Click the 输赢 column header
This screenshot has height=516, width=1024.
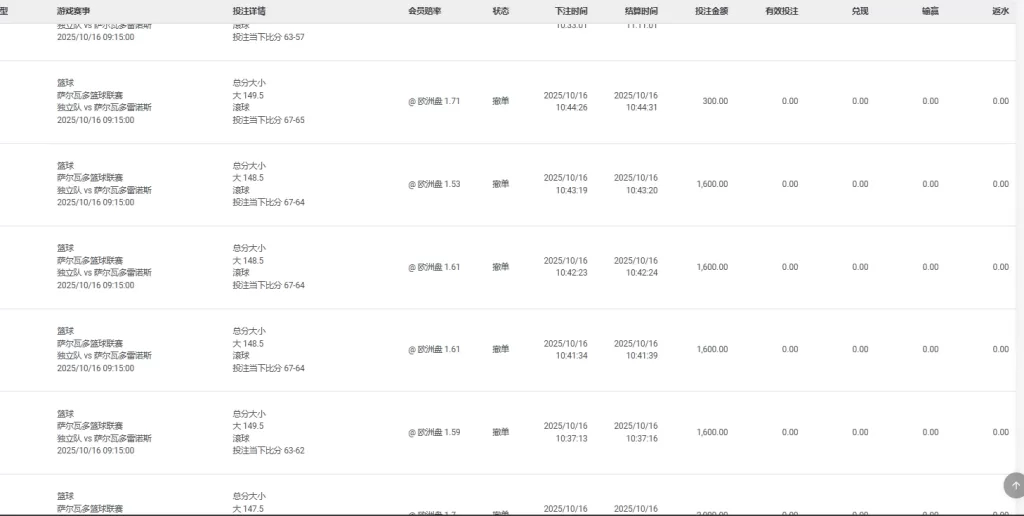(x=930, y=11)
